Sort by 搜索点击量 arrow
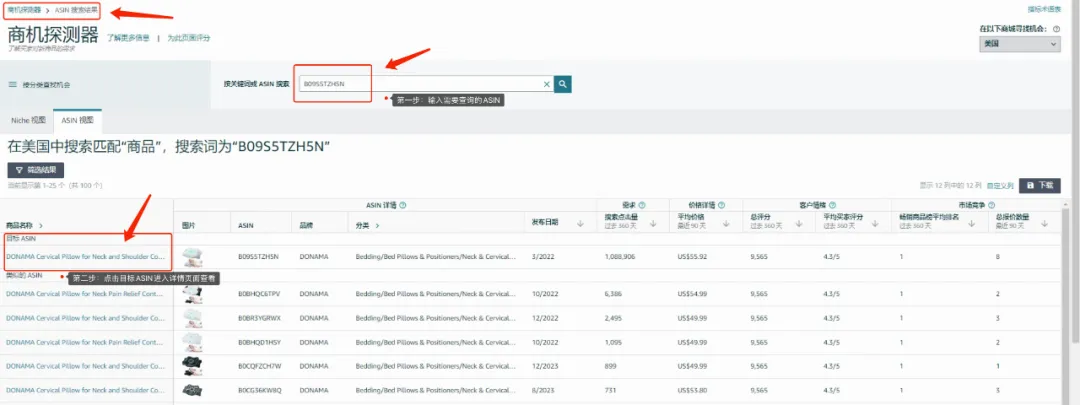The width and height of the screenshot is (1080, 405). click(x=654, y=222)
